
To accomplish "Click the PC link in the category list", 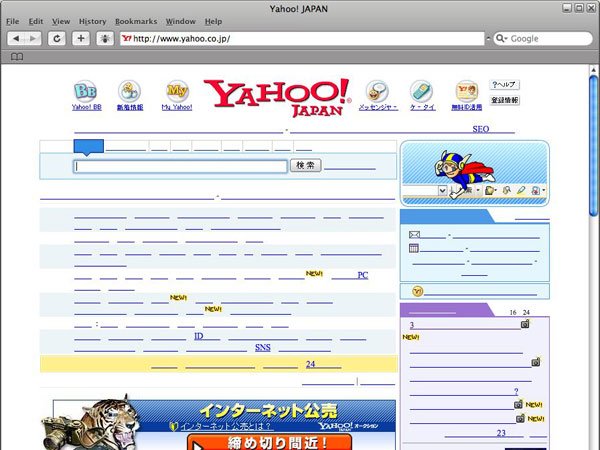I will (x=362, y=275).
